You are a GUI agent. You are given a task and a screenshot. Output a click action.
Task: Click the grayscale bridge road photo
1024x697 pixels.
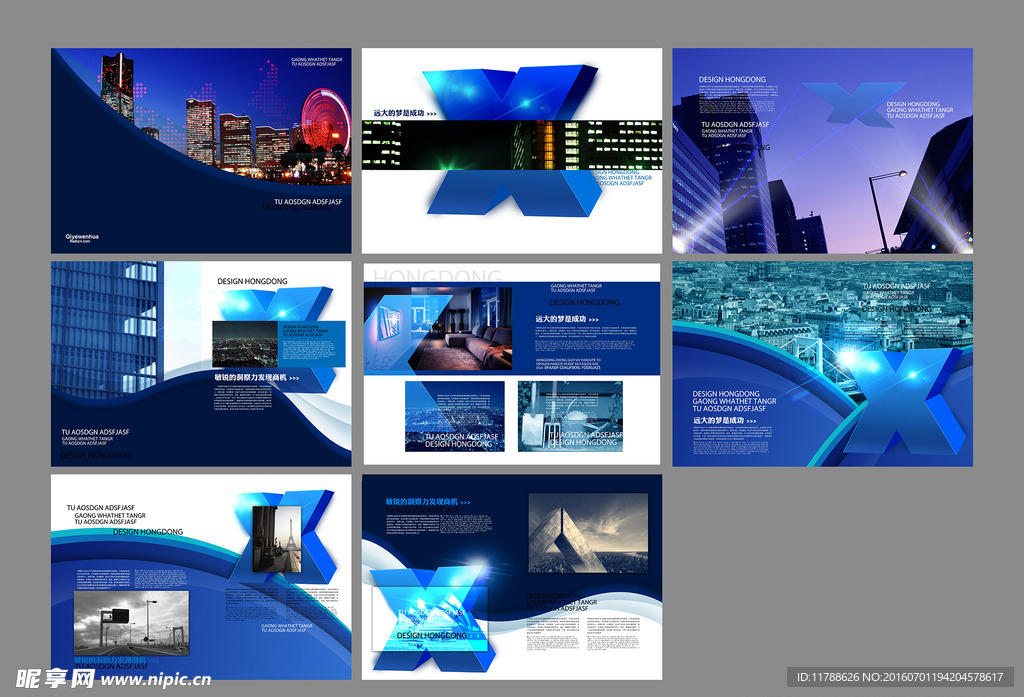(x=131, y=623)
